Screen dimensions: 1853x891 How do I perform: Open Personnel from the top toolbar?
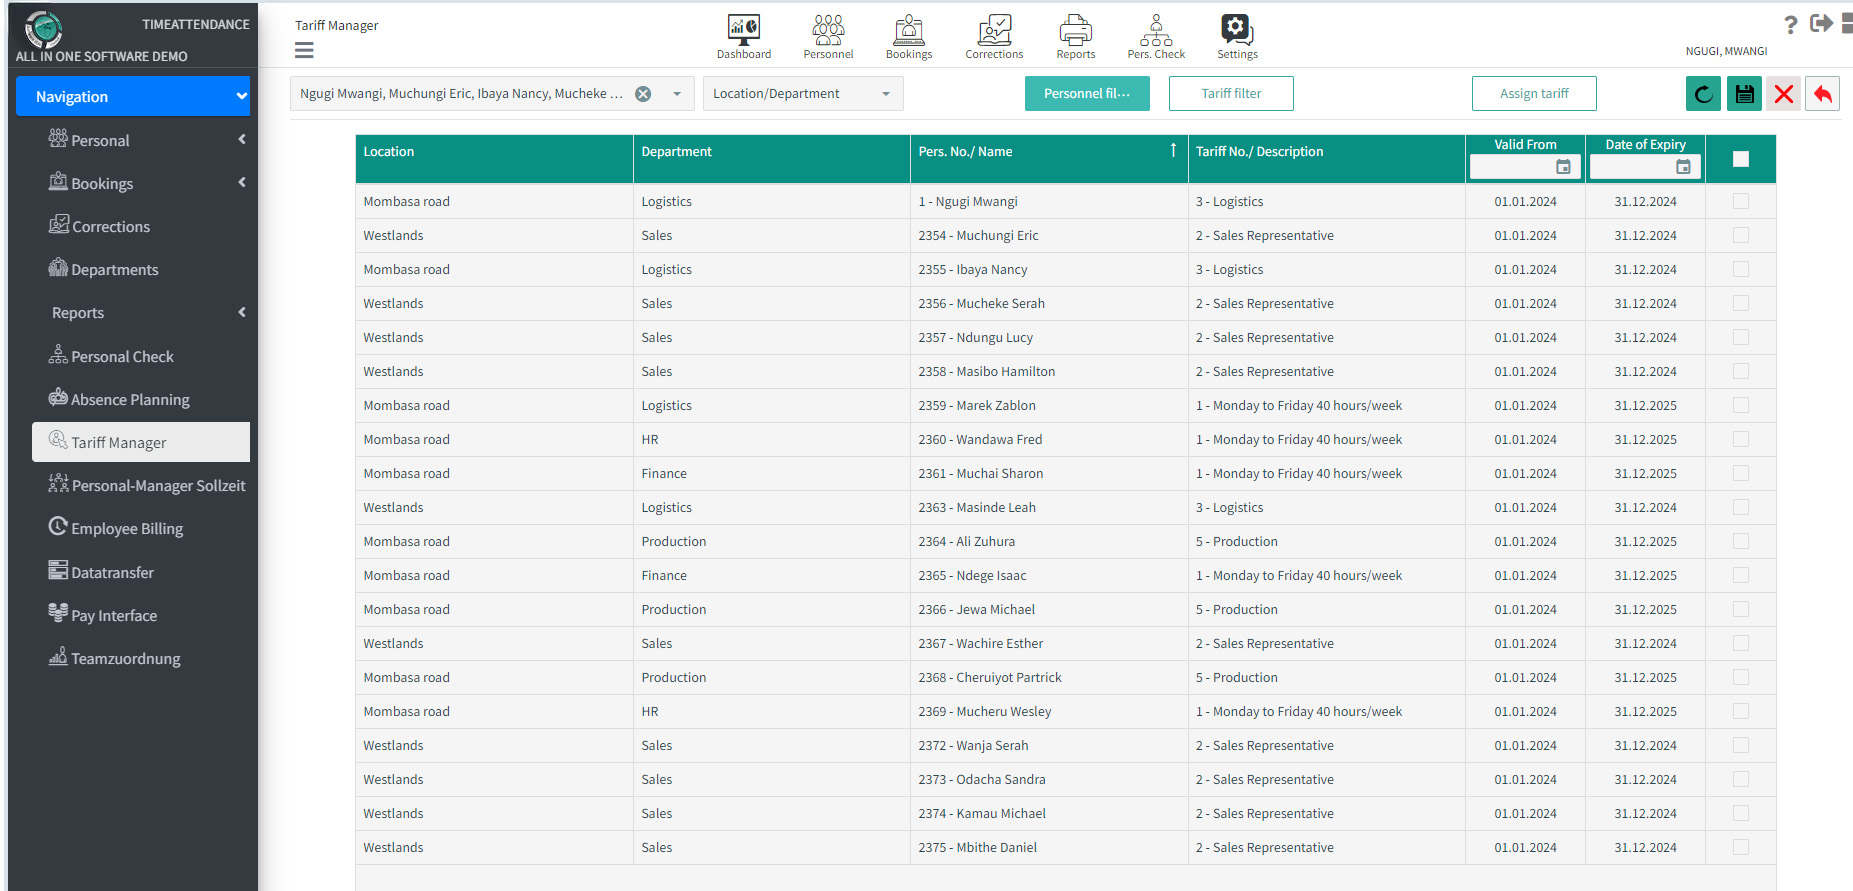(828, 37)
